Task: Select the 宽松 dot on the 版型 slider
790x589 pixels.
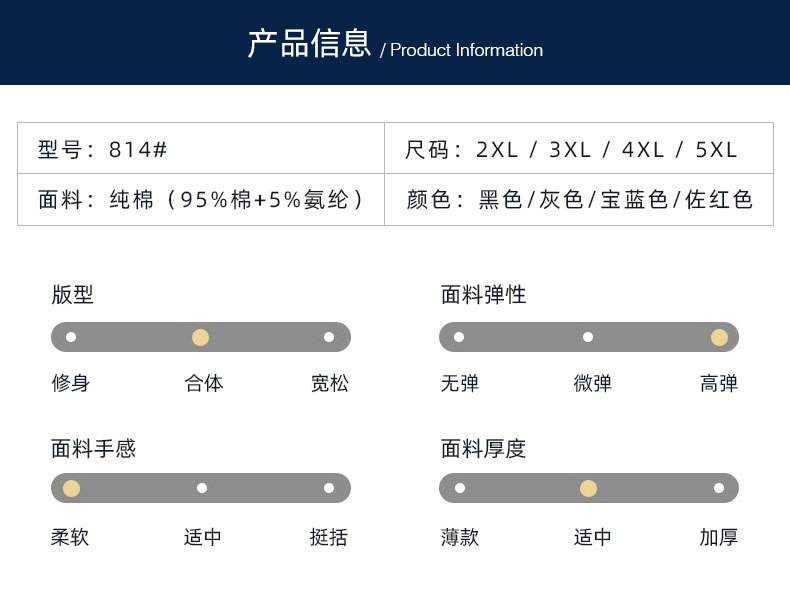Action: pyautogui.click(x=329, y=337)
